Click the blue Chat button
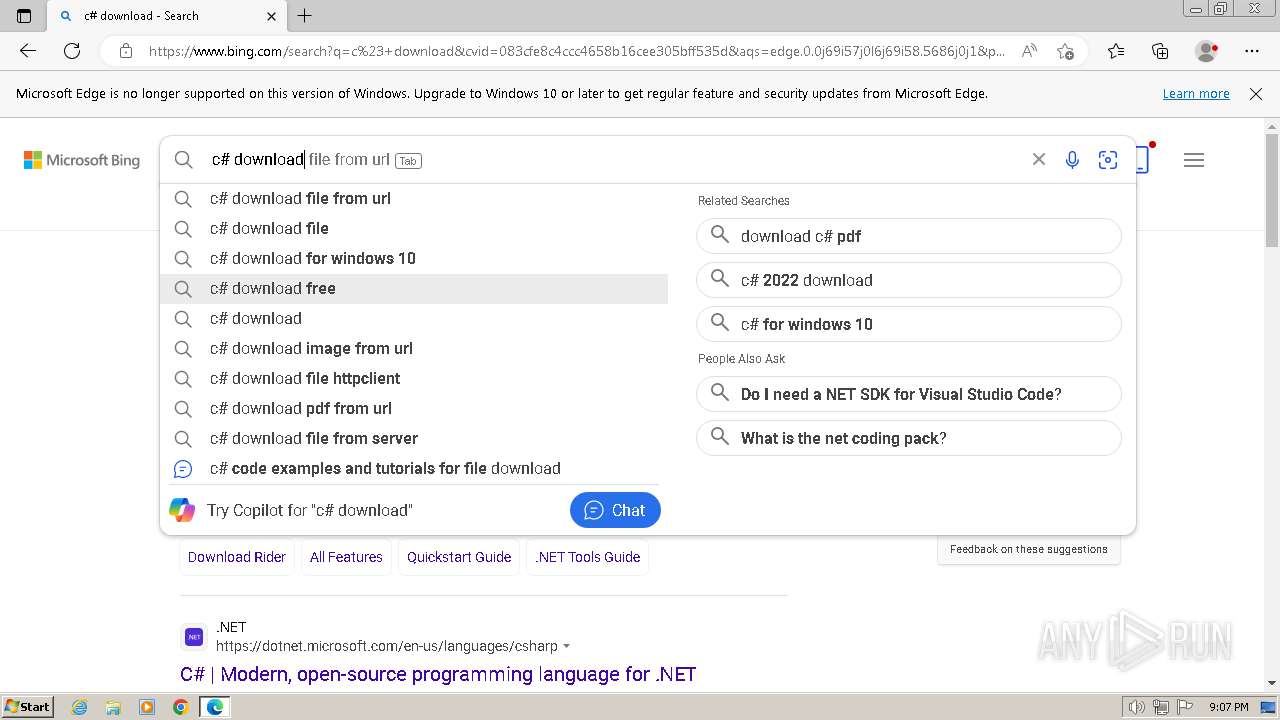Viewport: 1280px width, 720px height. pyautogui.click(x=615, y=510)
